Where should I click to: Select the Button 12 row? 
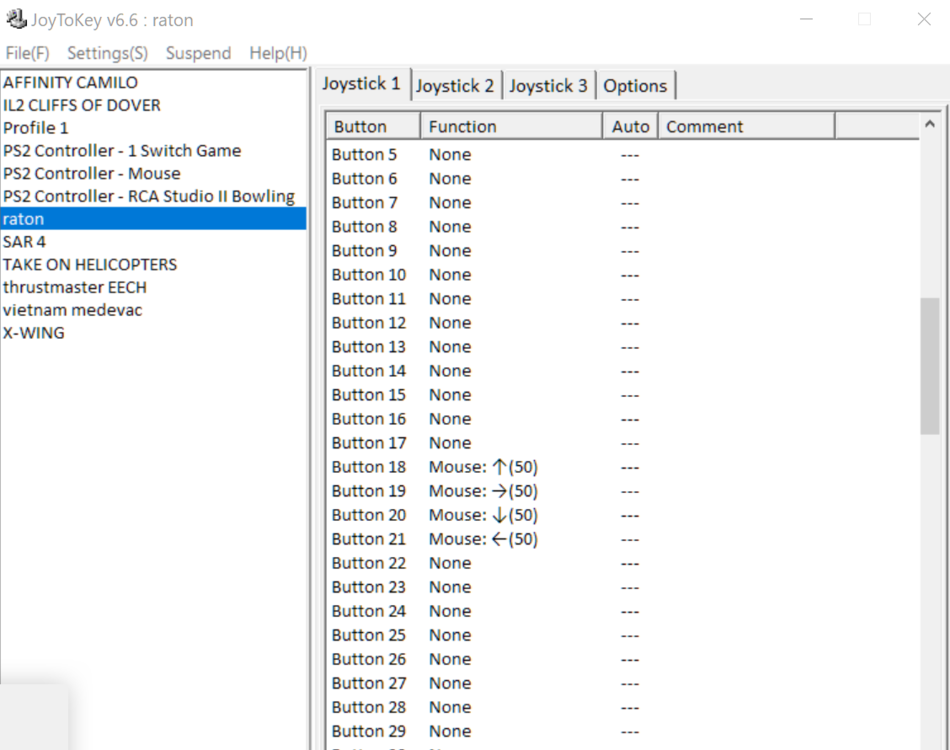[x=623, y=323]
